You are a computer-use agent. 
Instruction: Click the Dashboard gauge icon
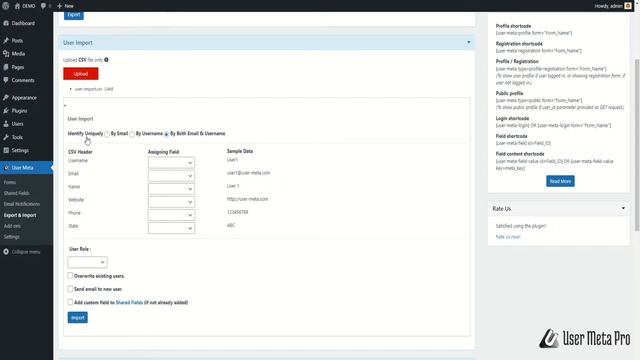pyautogui.click(x=6, y=23)
